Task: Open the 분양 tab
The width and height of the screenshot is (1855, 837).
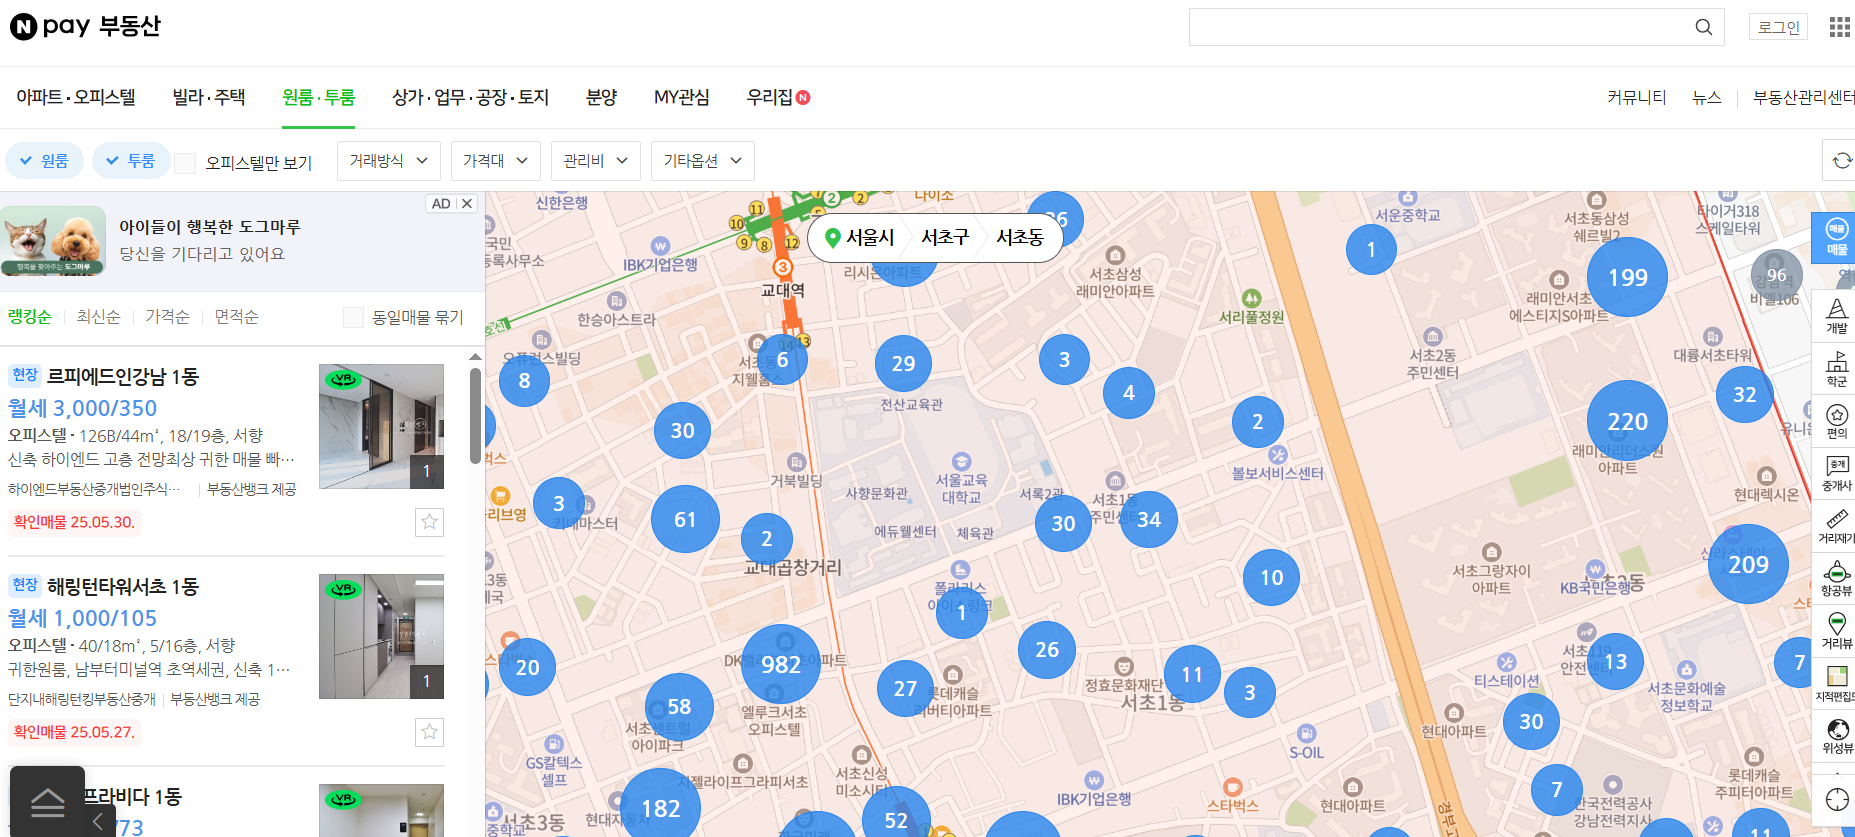Action: 601,97
